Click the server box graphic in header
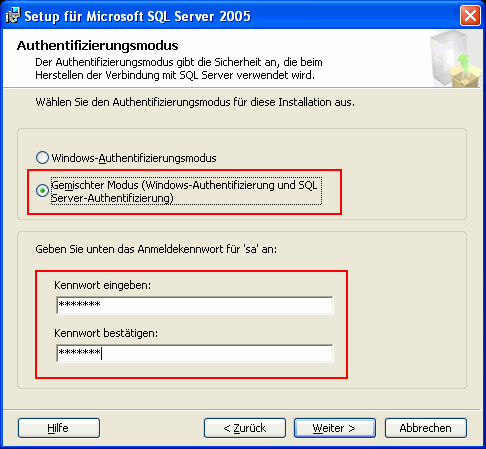The height and width of the screenshot is (449, 486). click(x=456, y=59)
